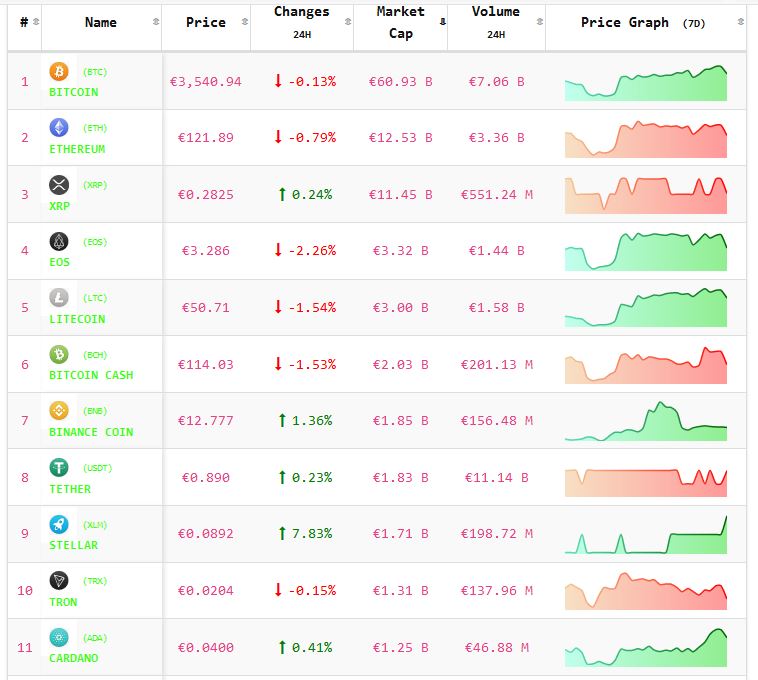Viewport: 758px width, 680px height.
Task: Click the Tether coin icon
Action: click(x=60, y=468)
